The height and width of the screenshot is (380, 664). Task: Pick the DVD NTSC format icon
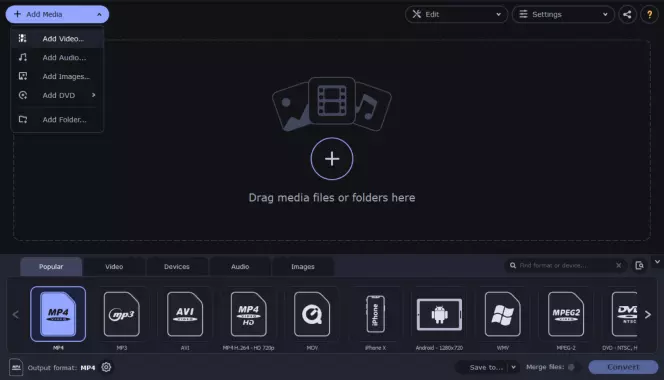click(625, 314)
